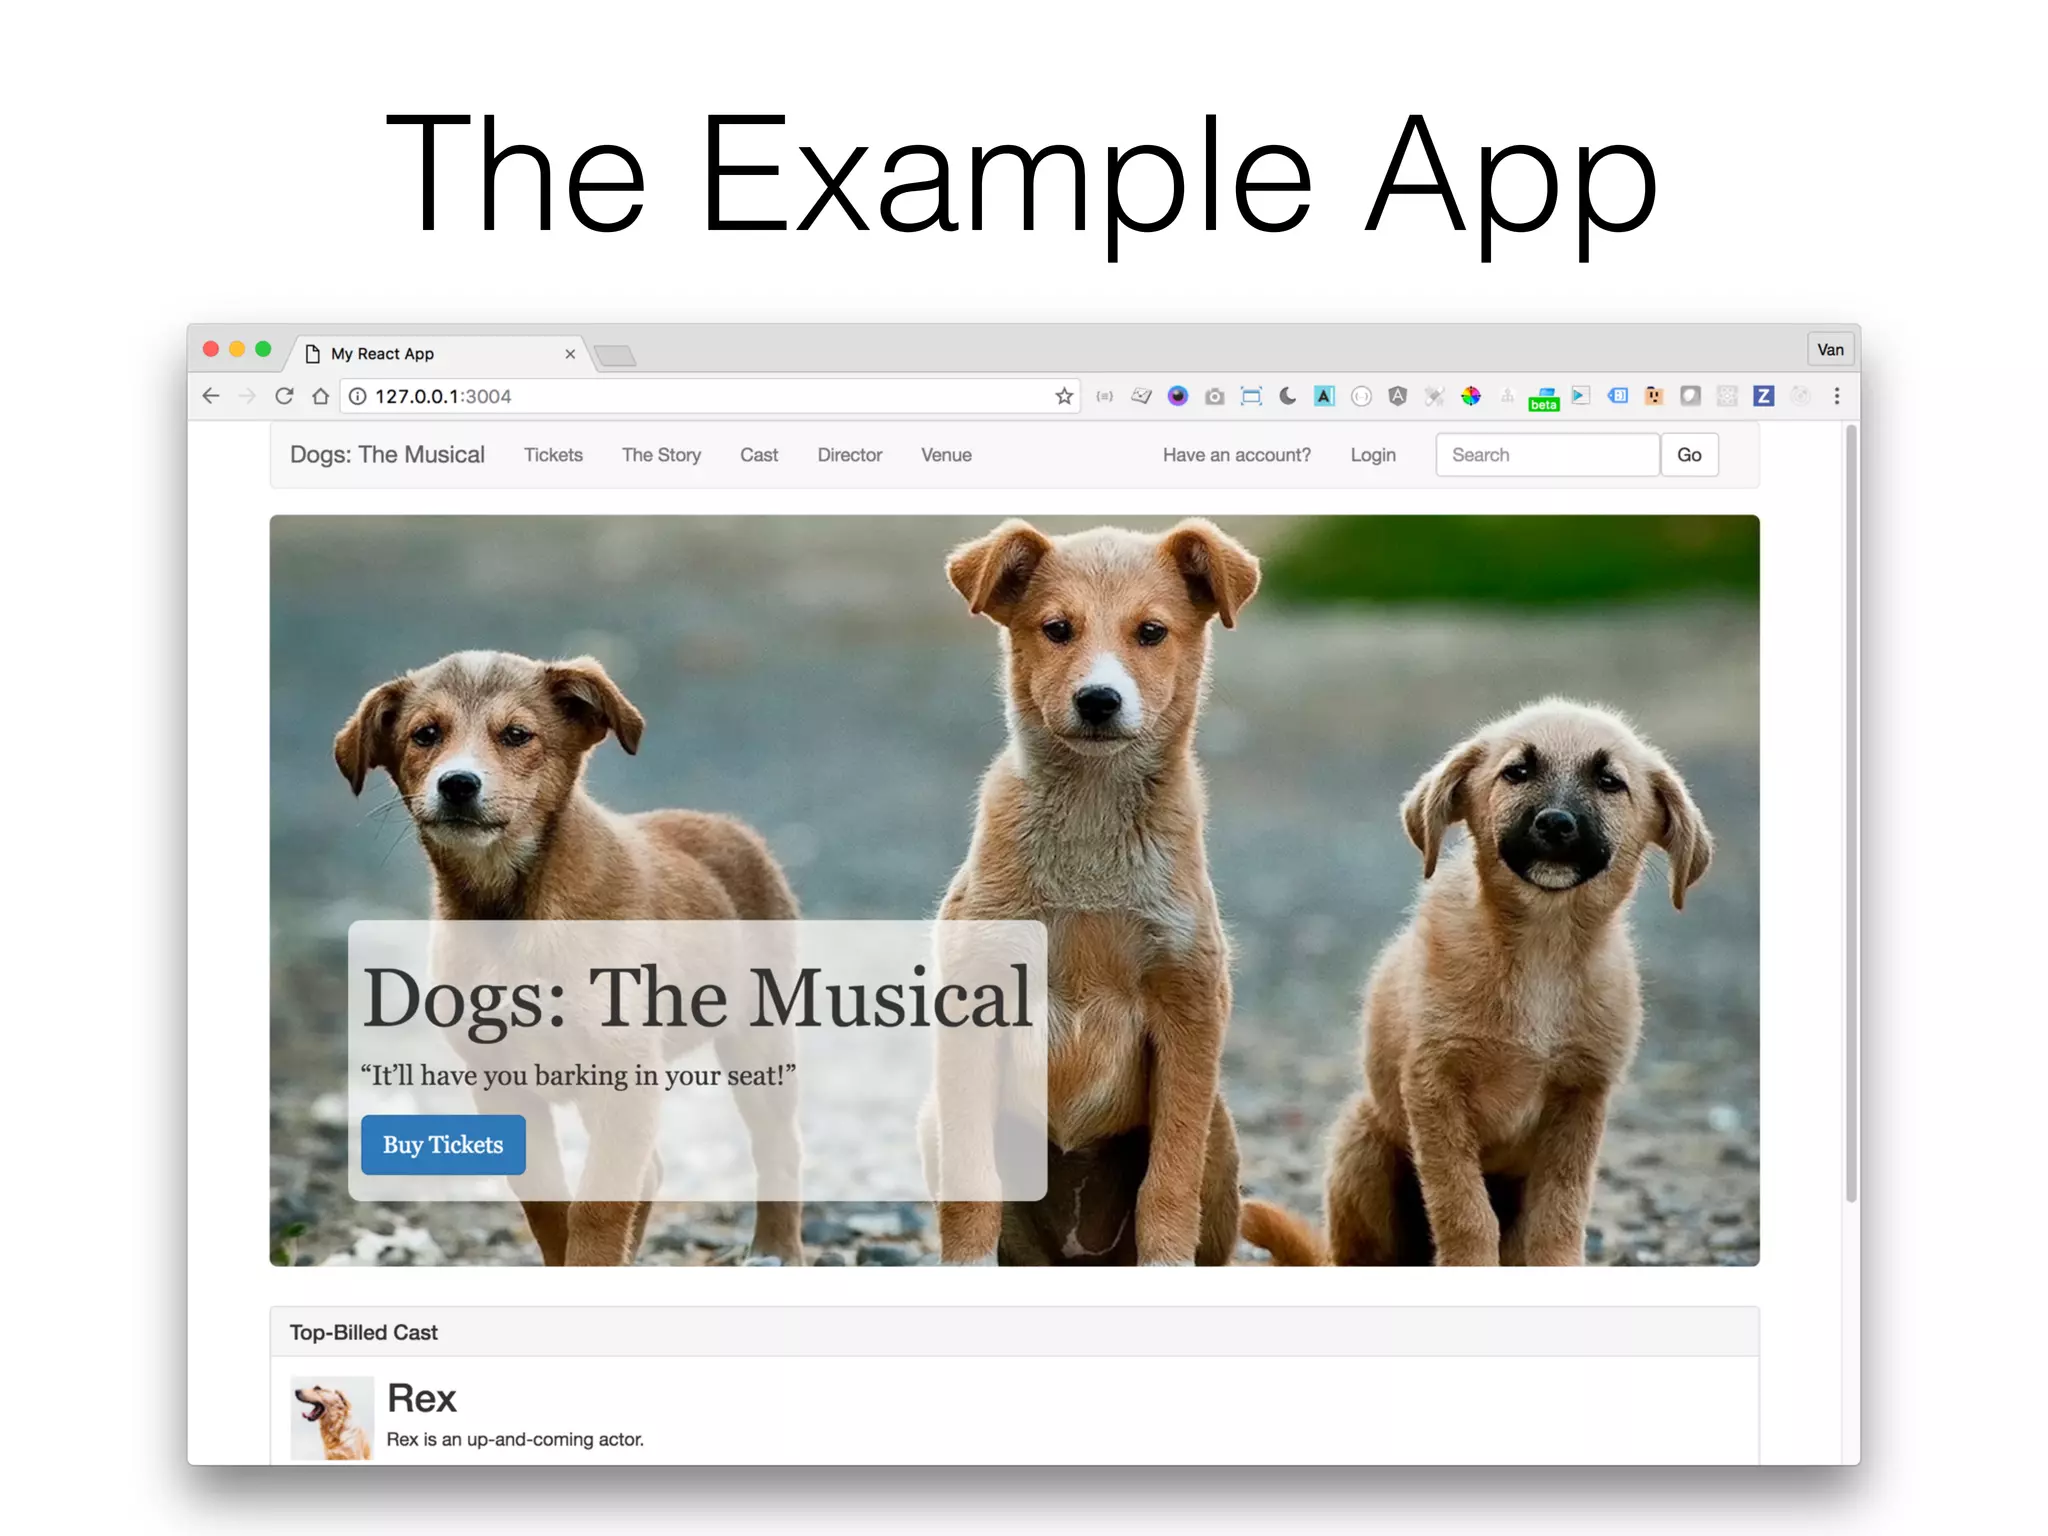
Task: Open the Van profile switcher
Action: tap(1830, 350)
